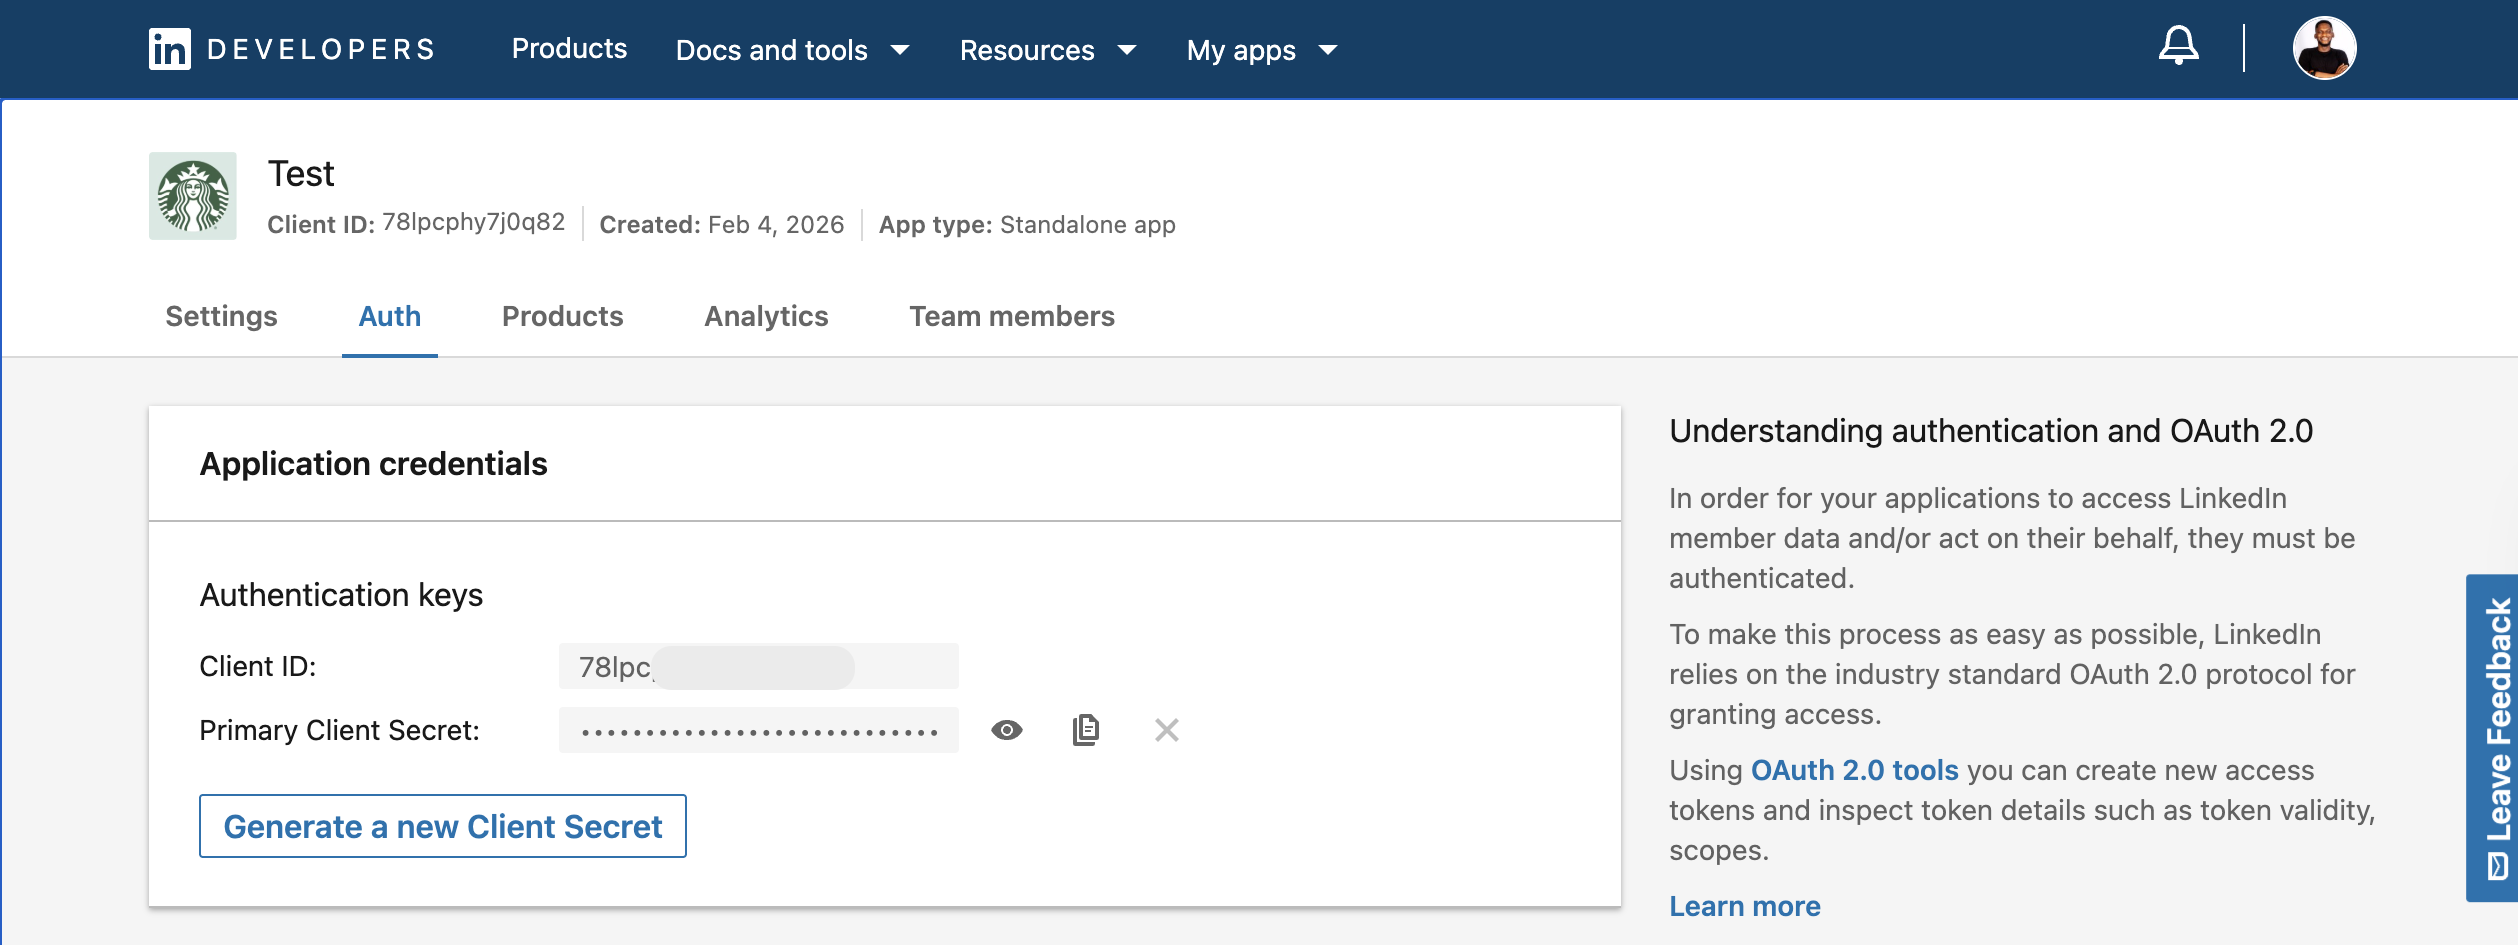Open the notifications bell
The height and width of the screenshot is (945, 2518).
click(x=2180, y=46)
